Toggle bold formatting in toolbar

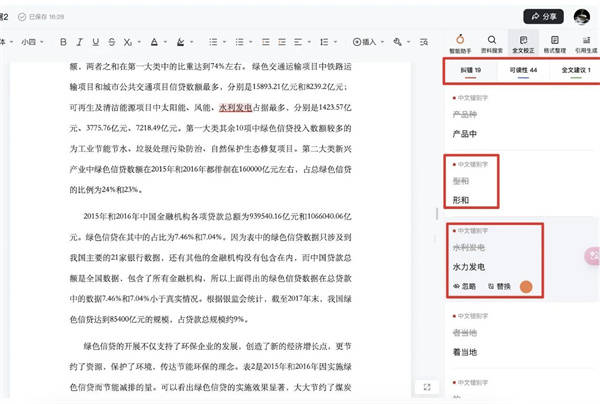tap(63, 42)
